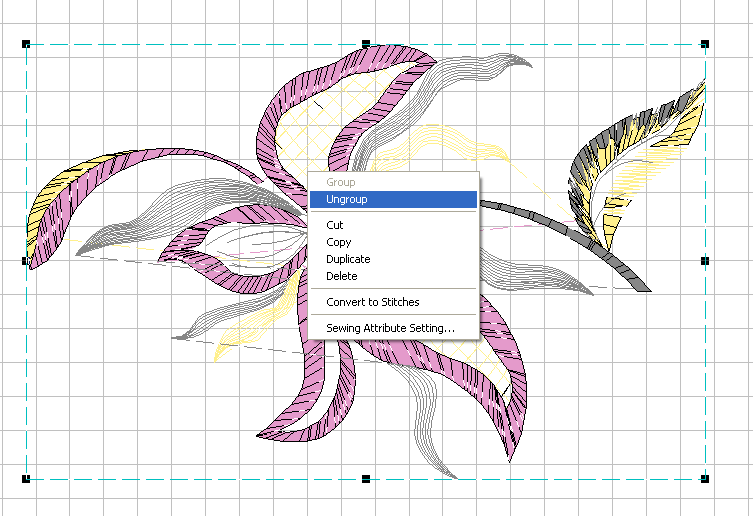Viewport: 753px width, 516px height.
Task: Choose Ungroup from the context menu
Action: tap(347, 200)
